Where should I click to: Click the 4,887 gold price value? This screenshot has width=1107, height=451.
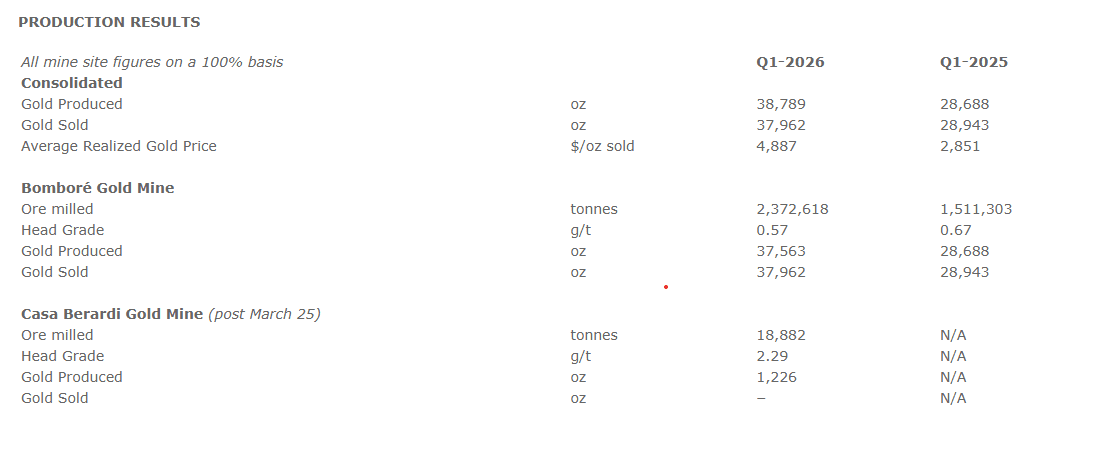pyautogui.click(x=776, y=146)
